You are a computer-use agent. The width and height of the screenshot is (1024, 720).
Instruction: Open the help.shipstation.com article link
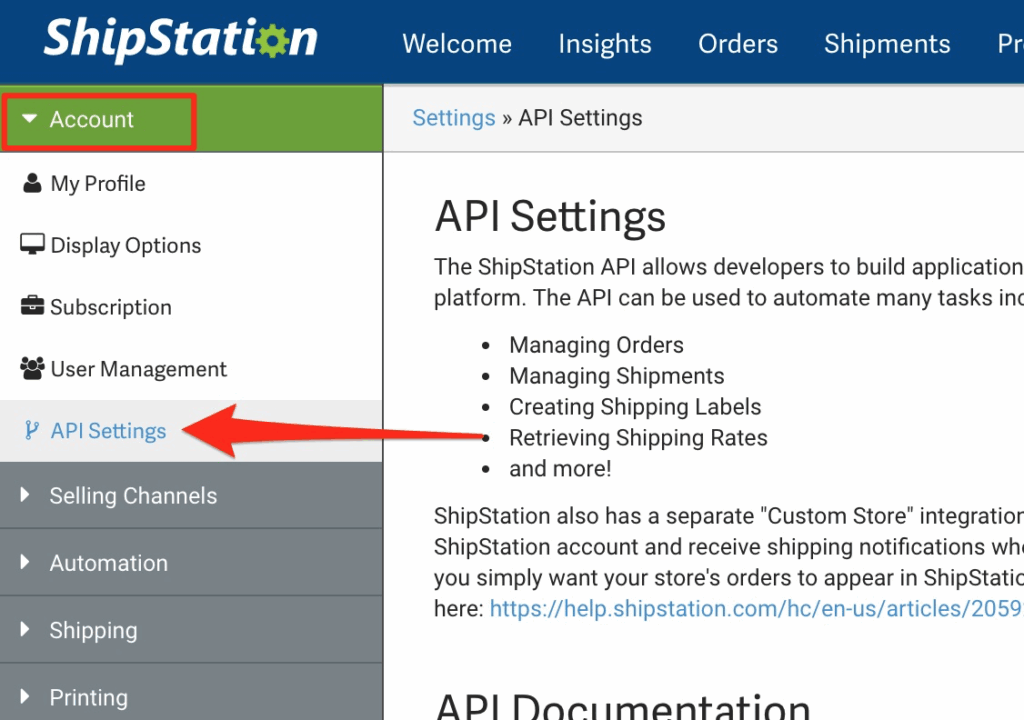tap(755, 608)
